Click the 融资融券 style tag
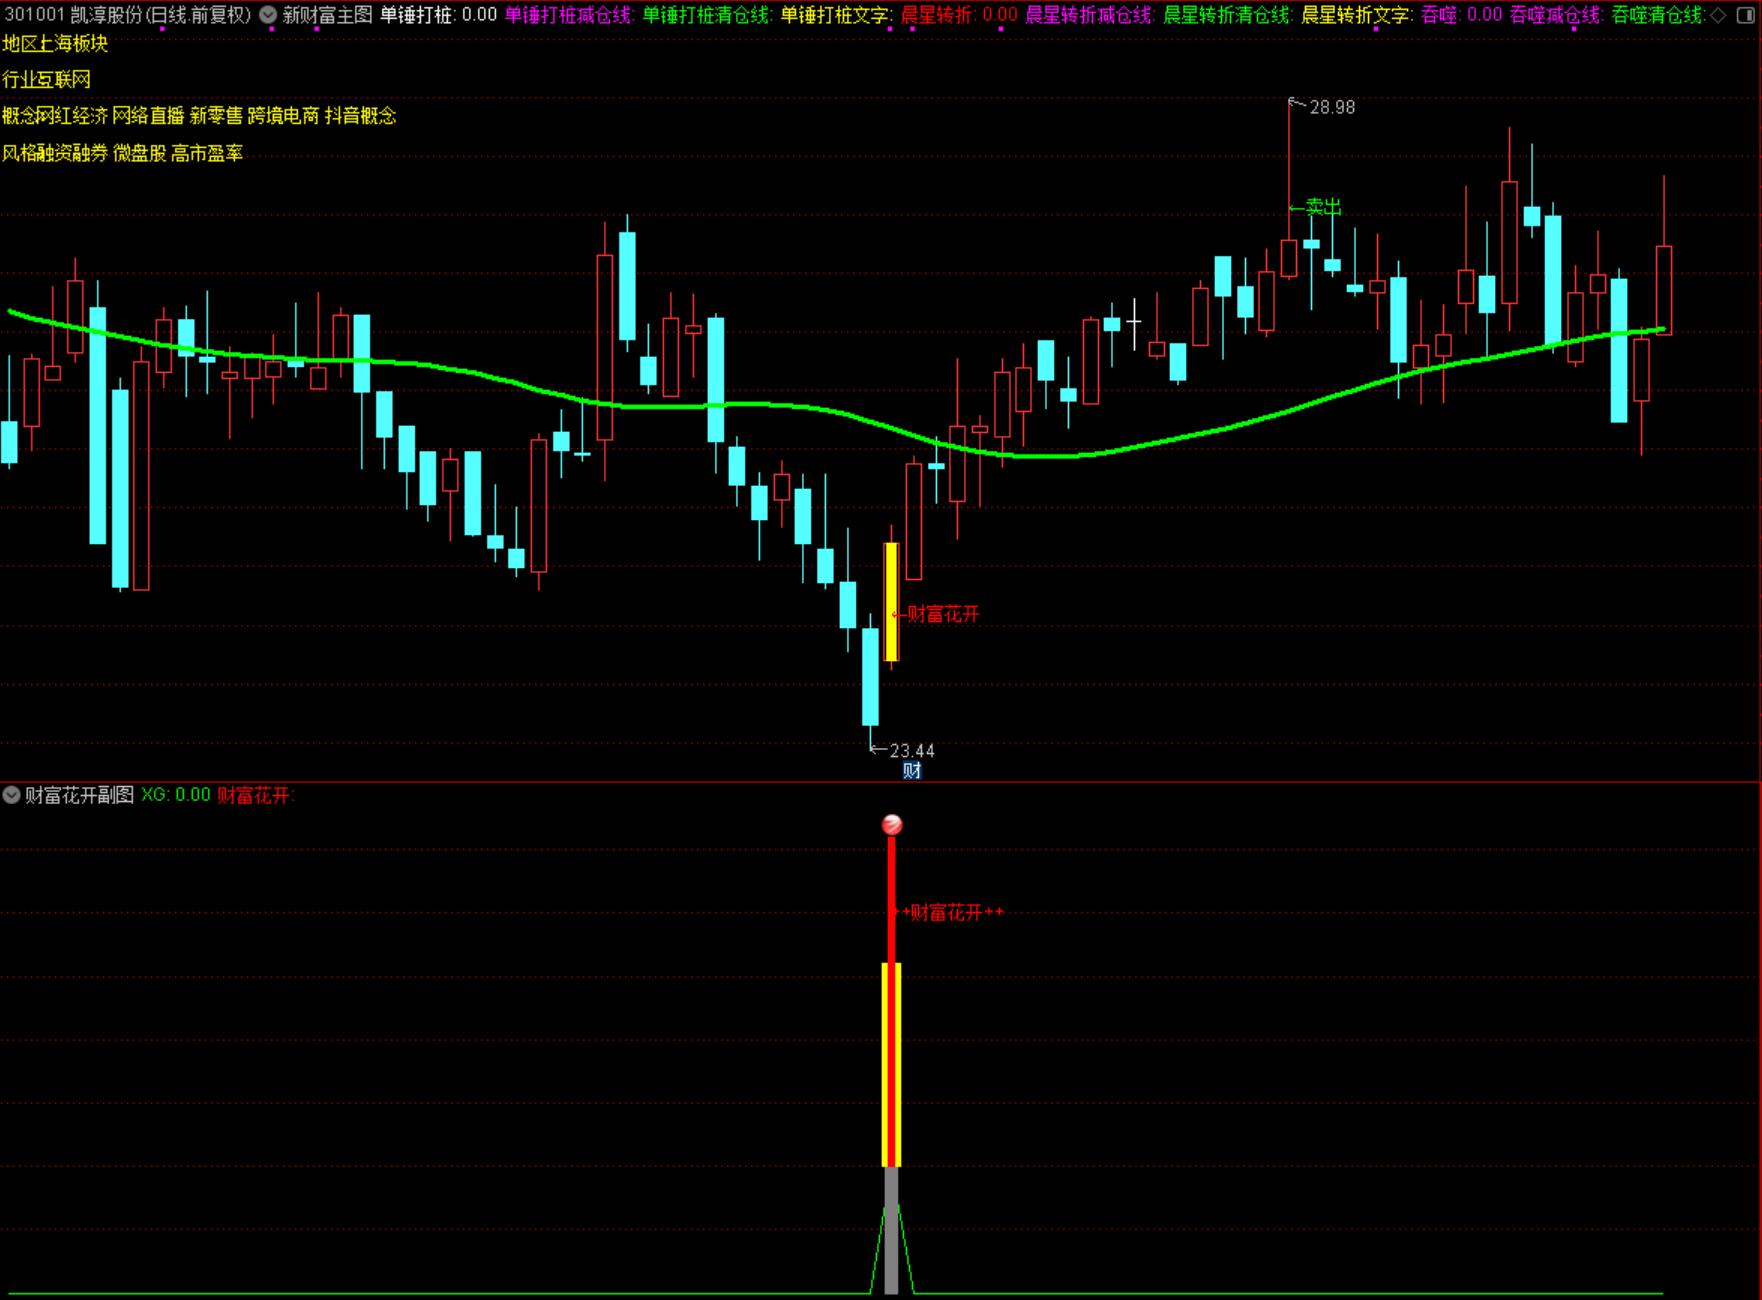 [72, 153]
